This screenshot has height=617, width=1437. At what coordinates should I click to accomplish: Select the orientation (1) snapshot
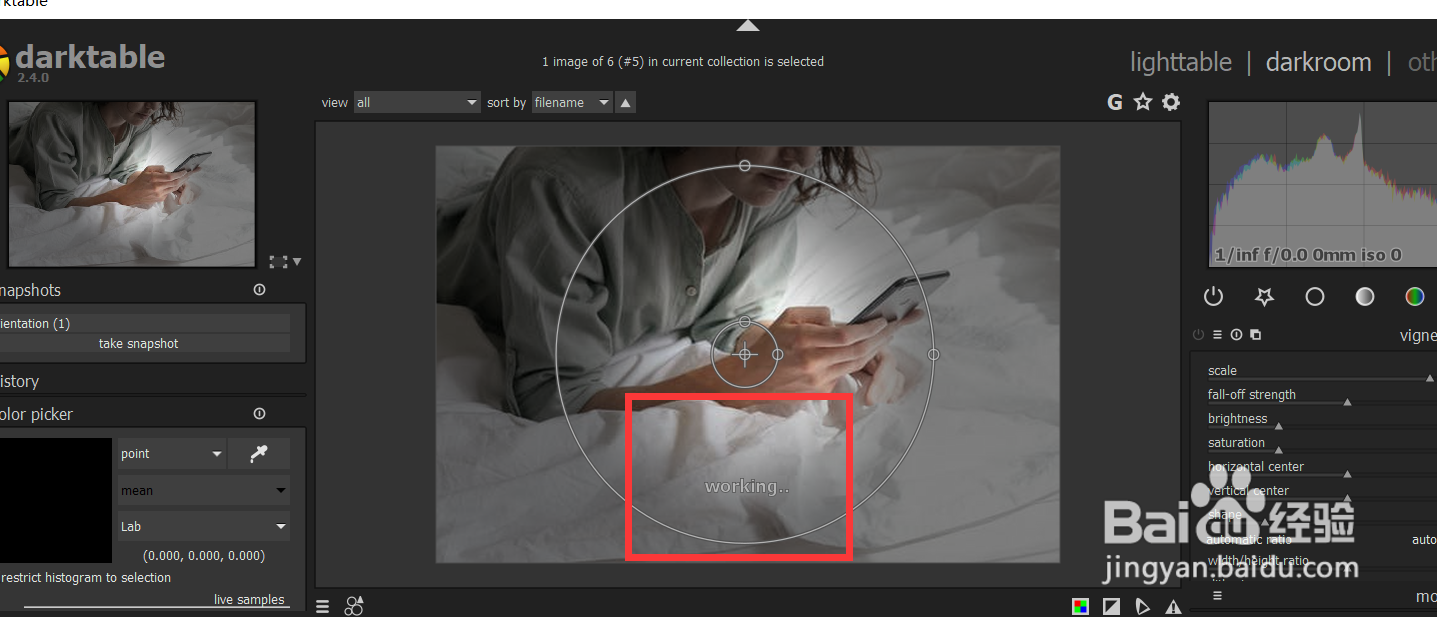click(145, 324)
